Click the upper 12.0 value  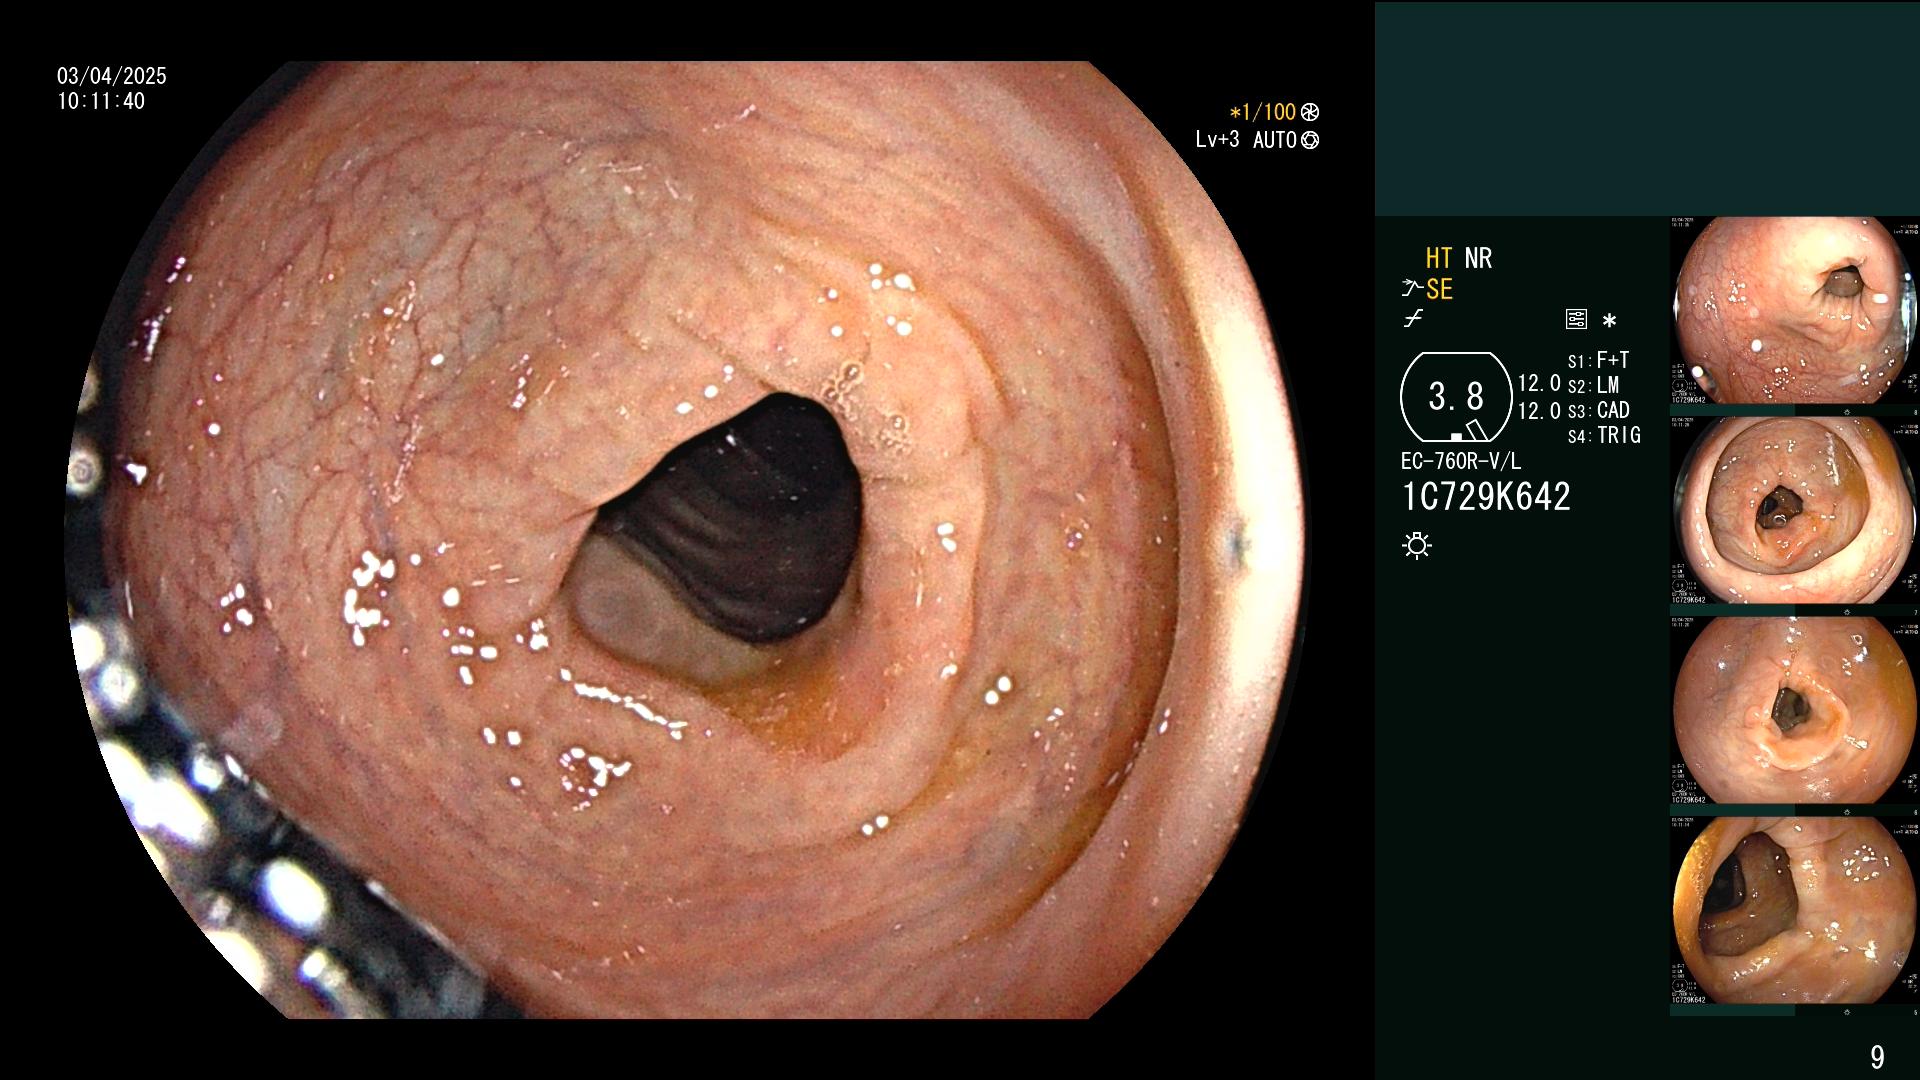[x=1539, y=384]
